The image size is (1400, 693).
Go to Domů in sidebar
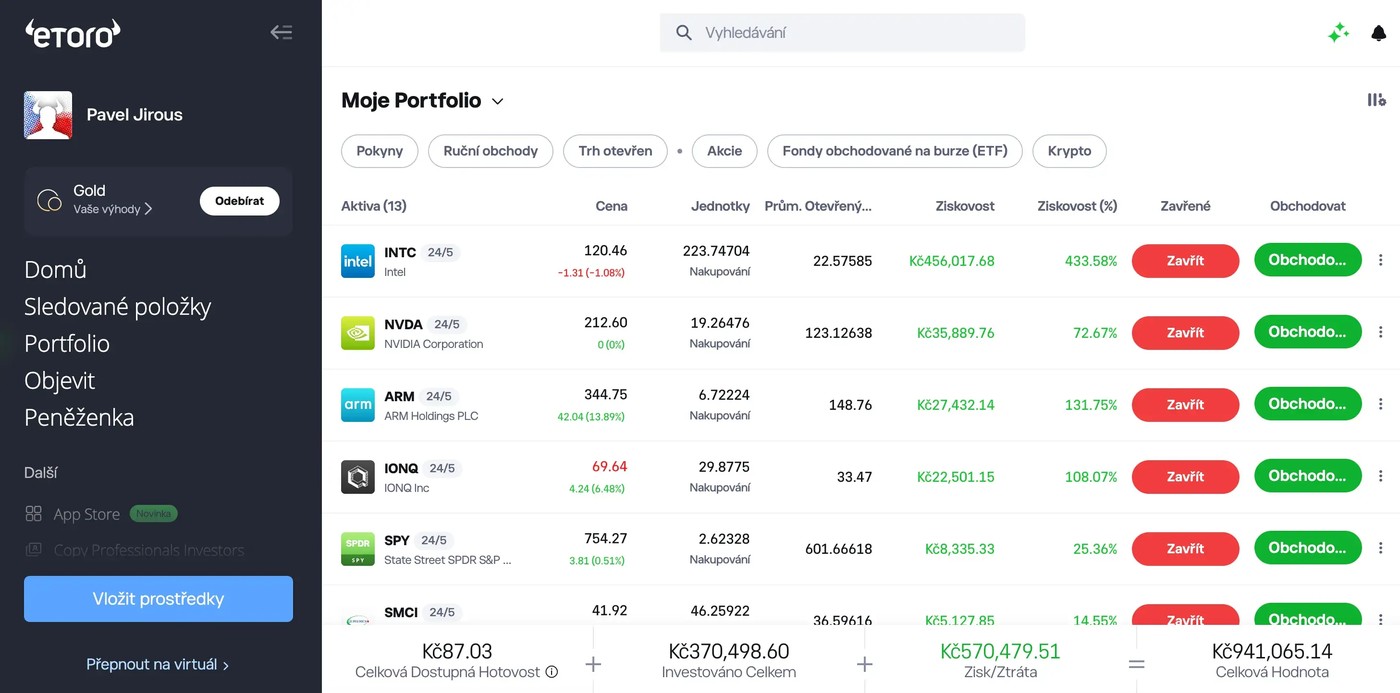coord(55,270)
